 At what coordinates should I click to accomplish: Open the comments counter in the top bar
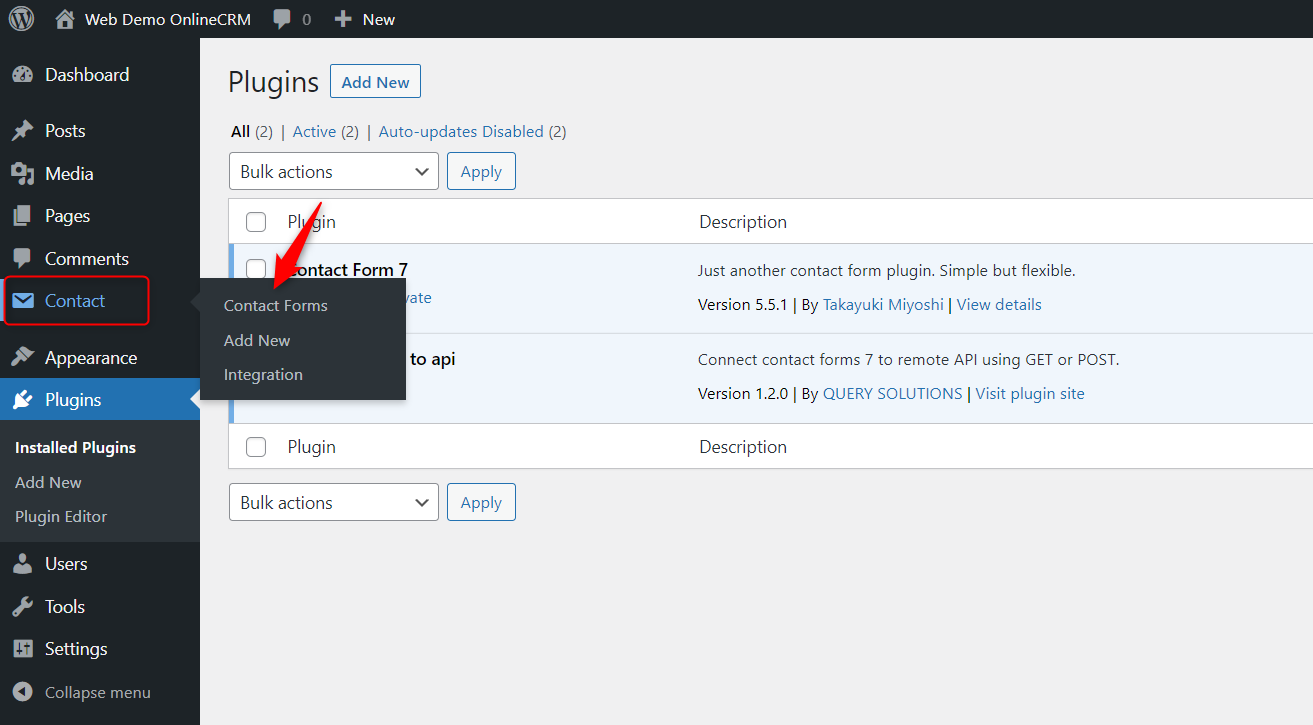(290, 18)
